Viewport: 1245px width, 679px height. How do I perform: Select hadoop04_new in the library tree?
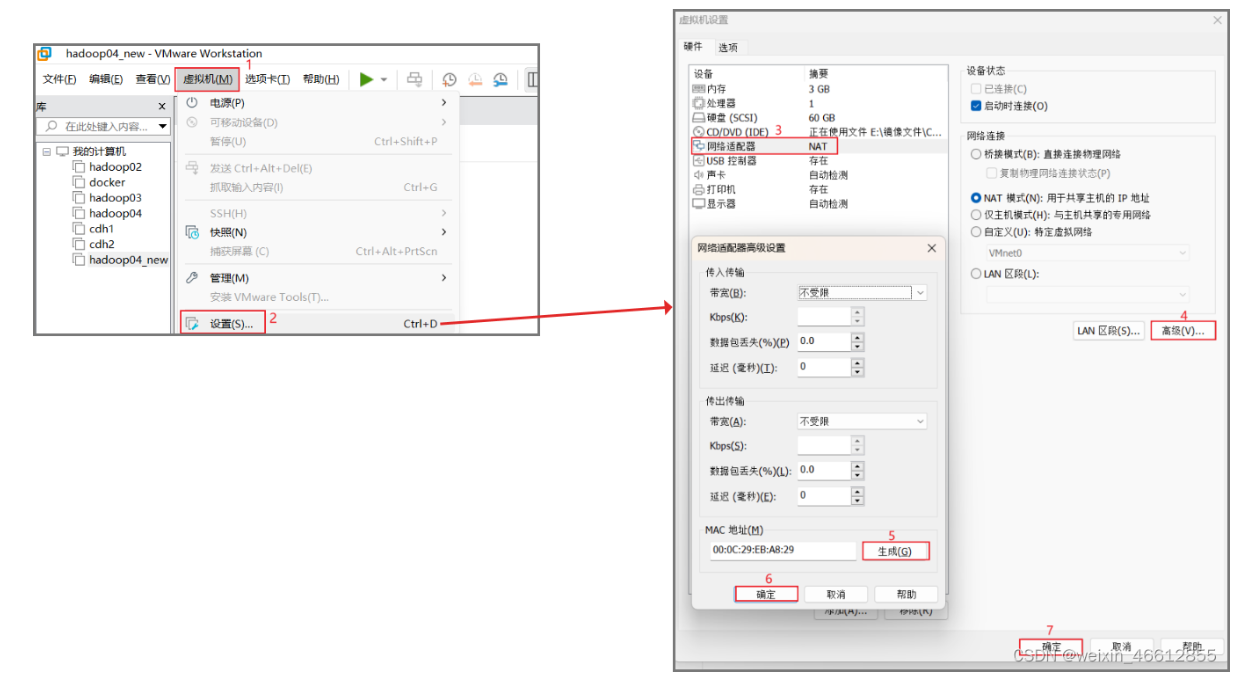point(128,260)
